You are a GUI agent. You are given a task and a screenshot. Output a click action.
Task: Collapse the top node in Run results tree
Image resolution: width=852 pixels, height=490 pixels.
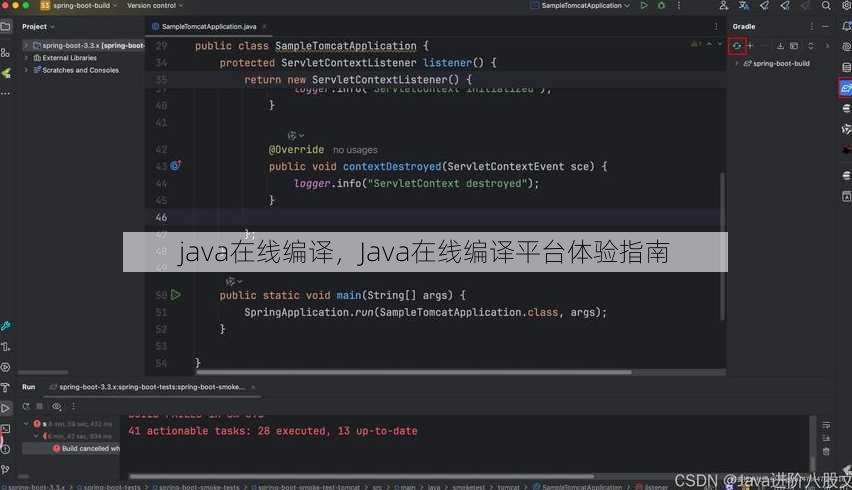[26, 424]
